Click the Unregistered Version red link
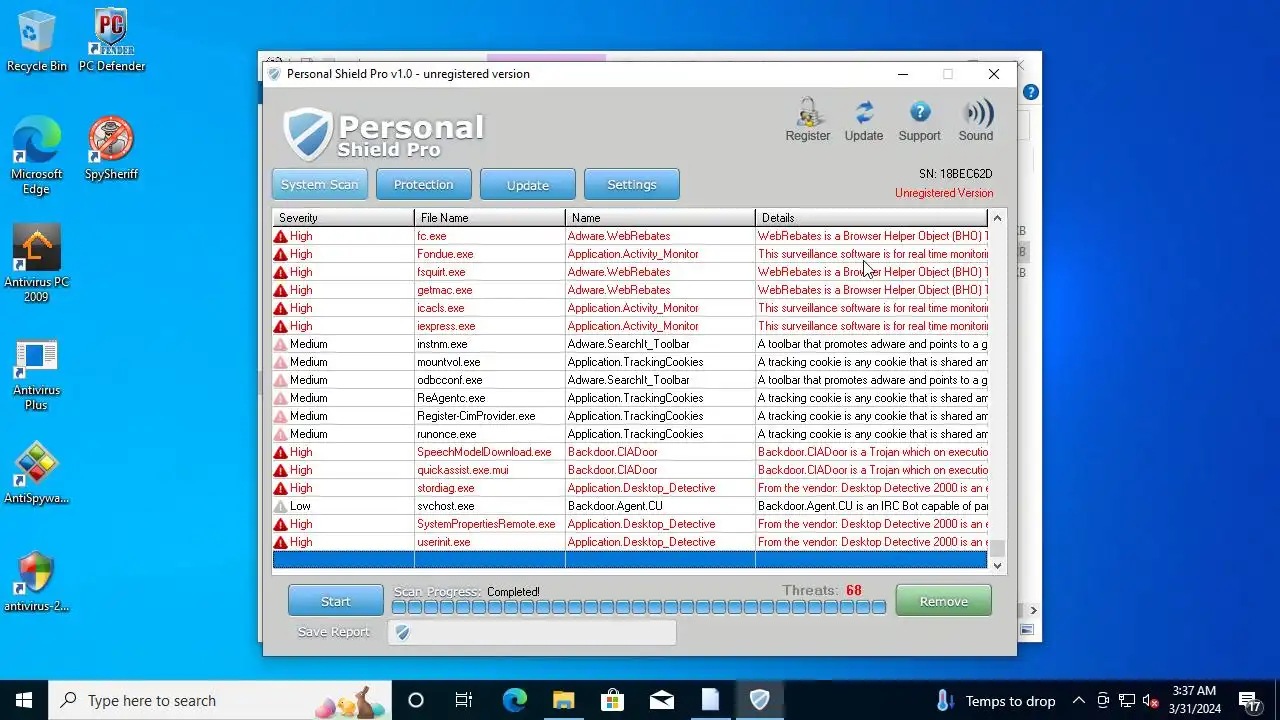Image resolution: width=1280 pixels, height=720 pixels. pyautogui.click(x=944, y=193)
